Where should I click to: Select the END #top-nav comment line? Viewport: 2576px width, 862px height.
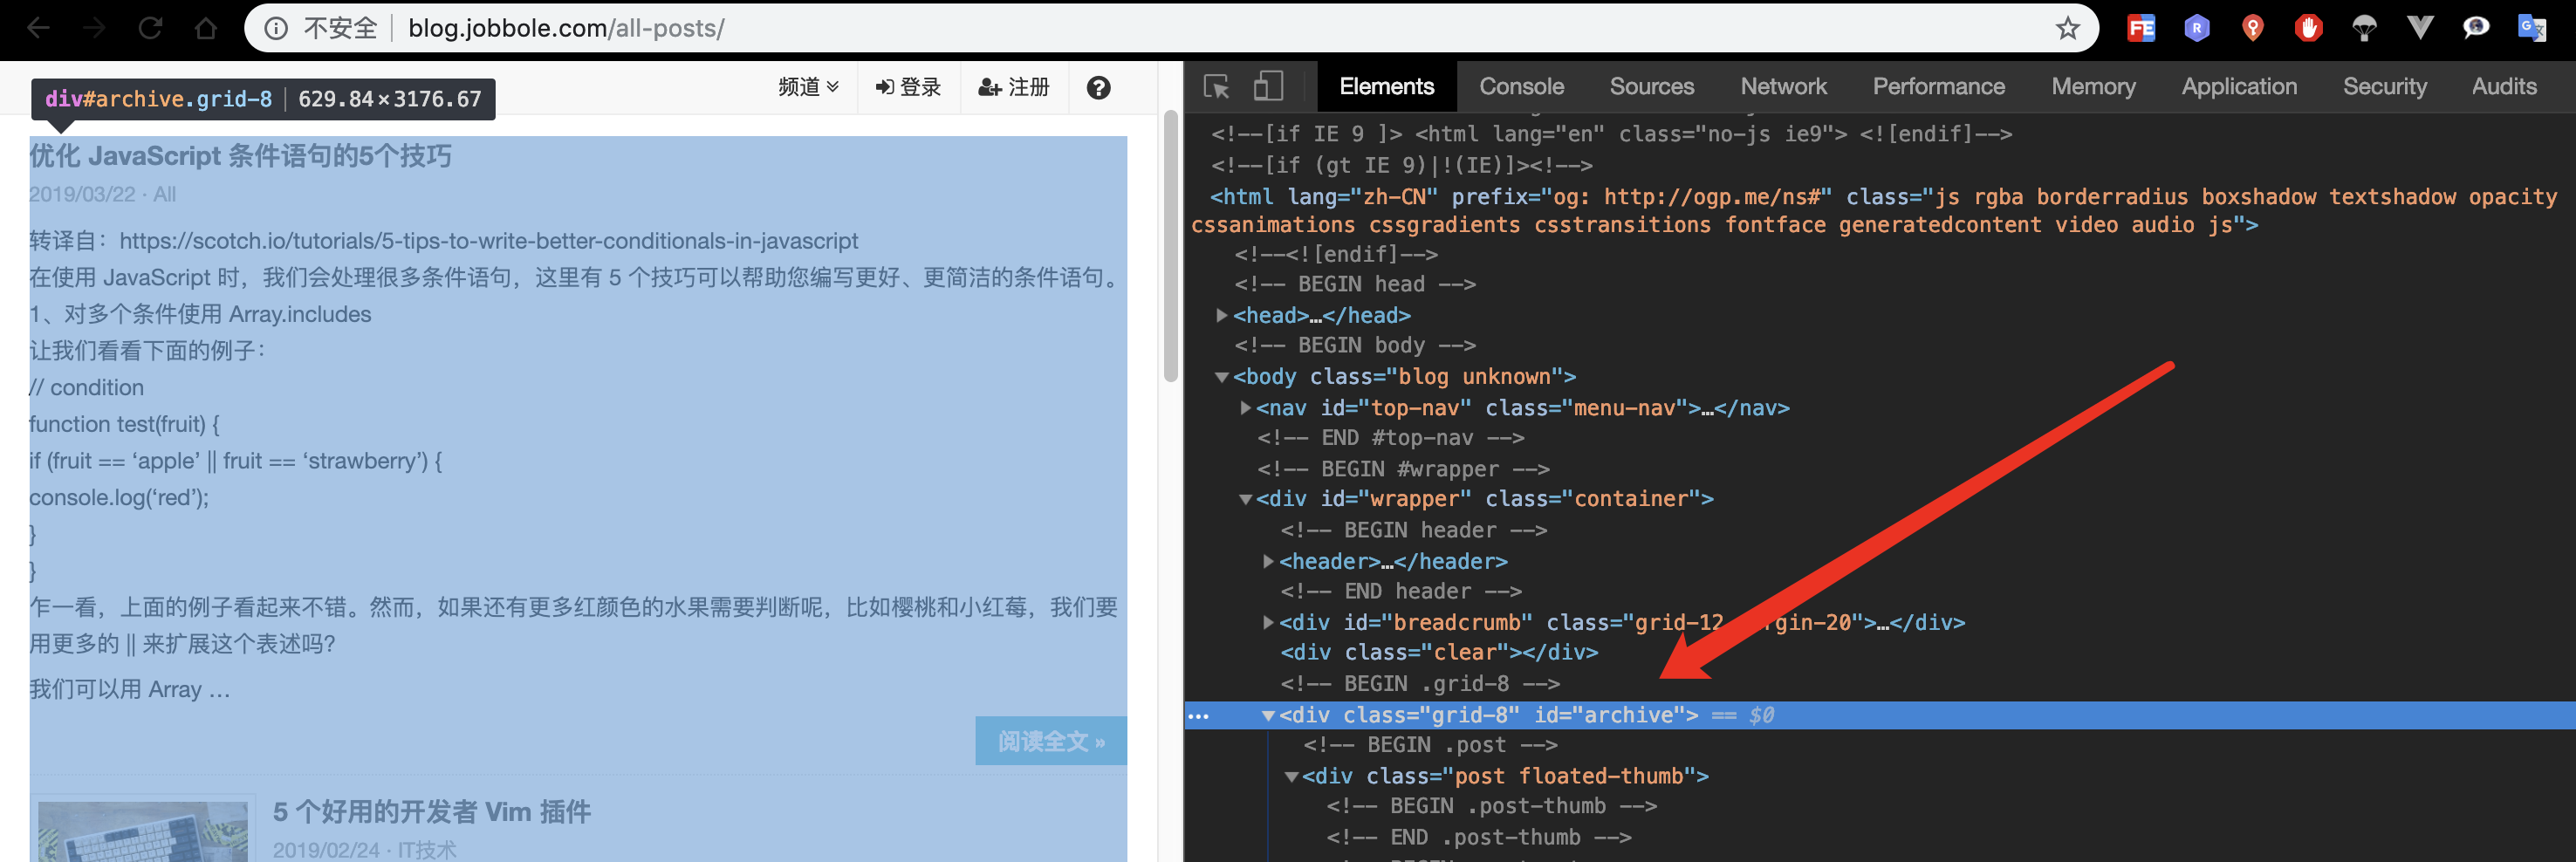pos(1391,438)
